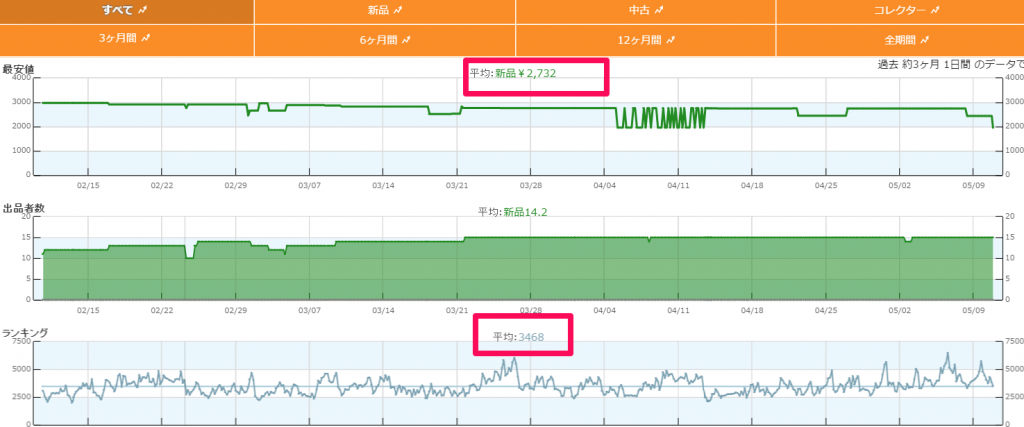Click the pin icon next to 6ヶ月間

click(406, 40)
